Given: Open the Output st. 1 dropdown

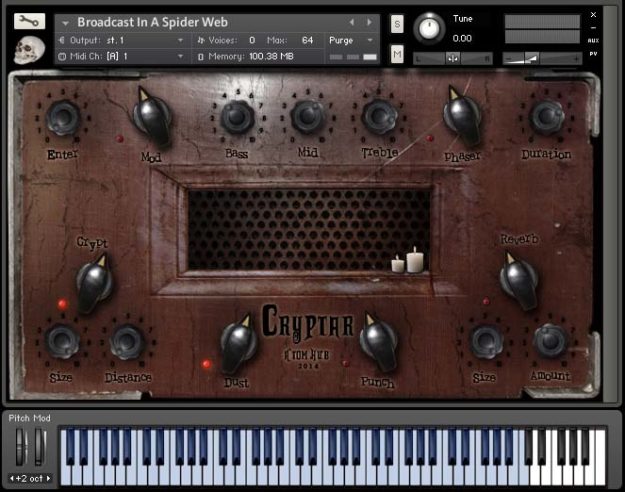Looking at the screenshot, I should pos(122,40).
